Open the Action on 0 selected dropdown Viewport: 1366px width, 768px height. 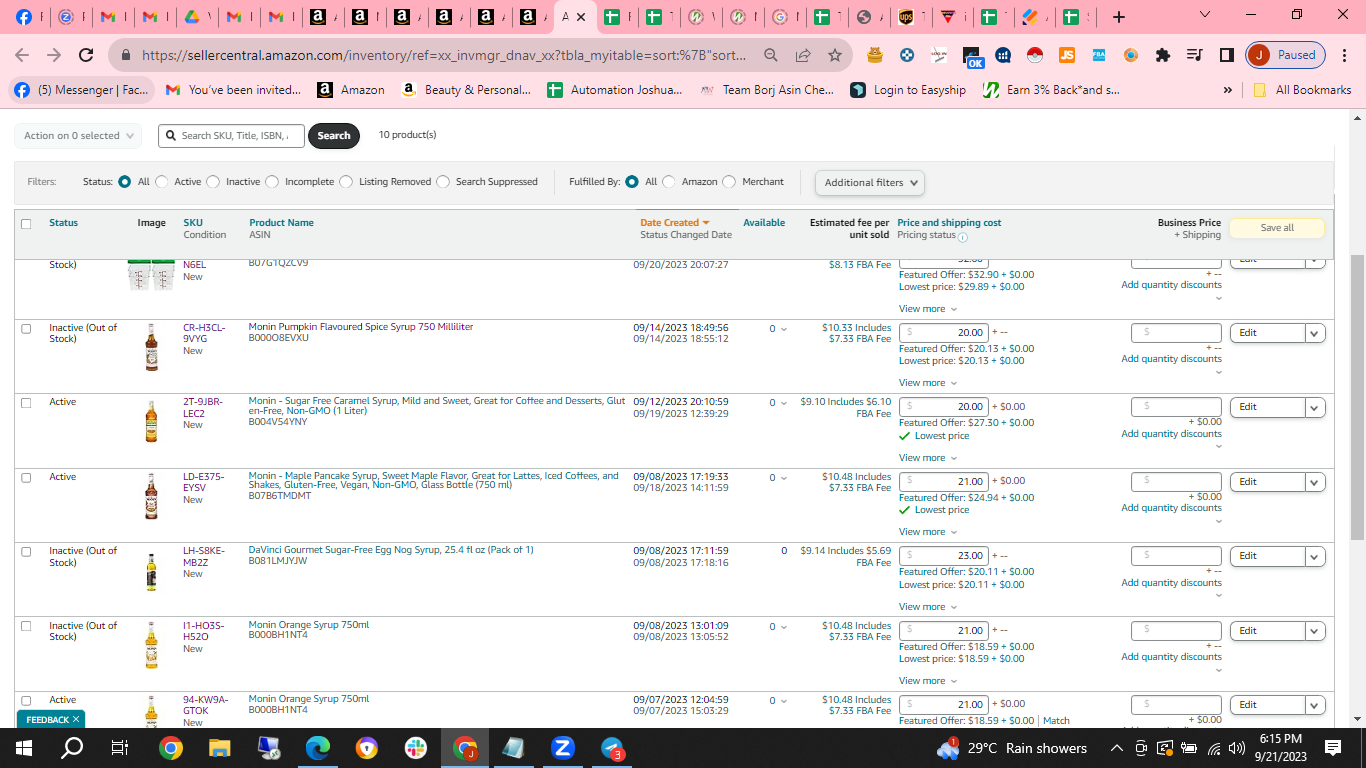click(78, 136)
